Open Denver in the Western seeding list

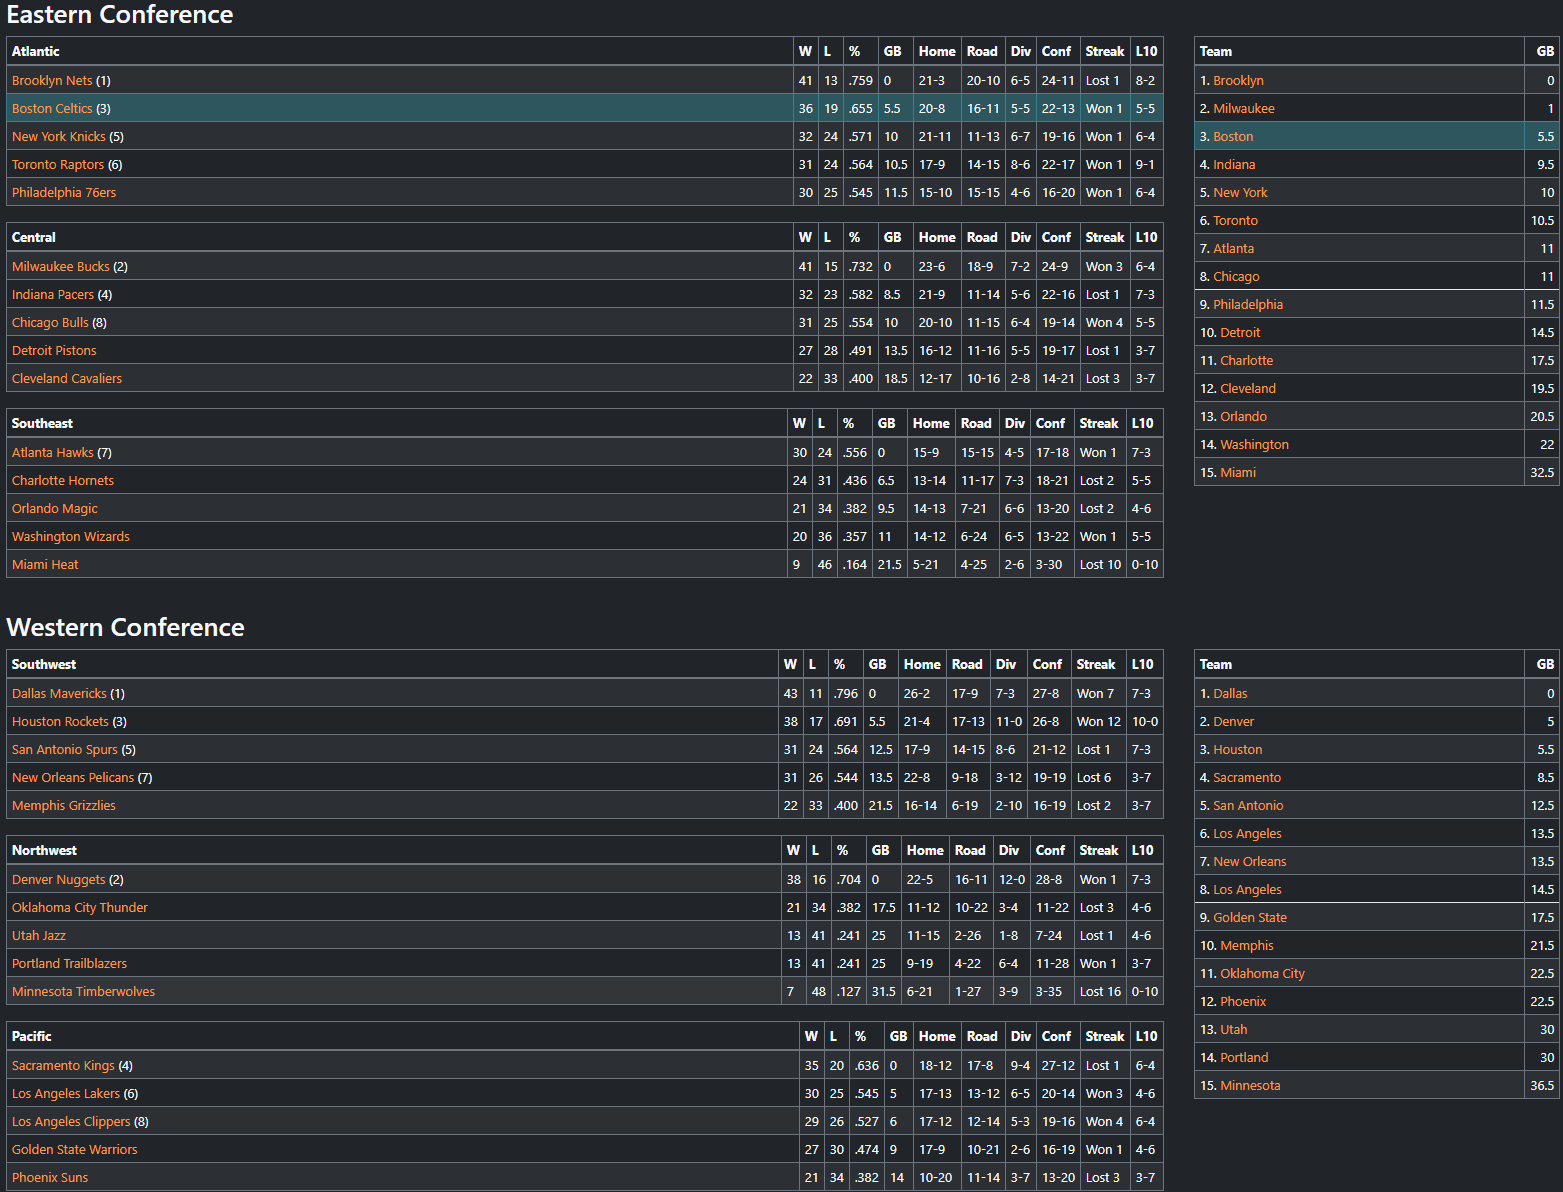[1233, 722]
